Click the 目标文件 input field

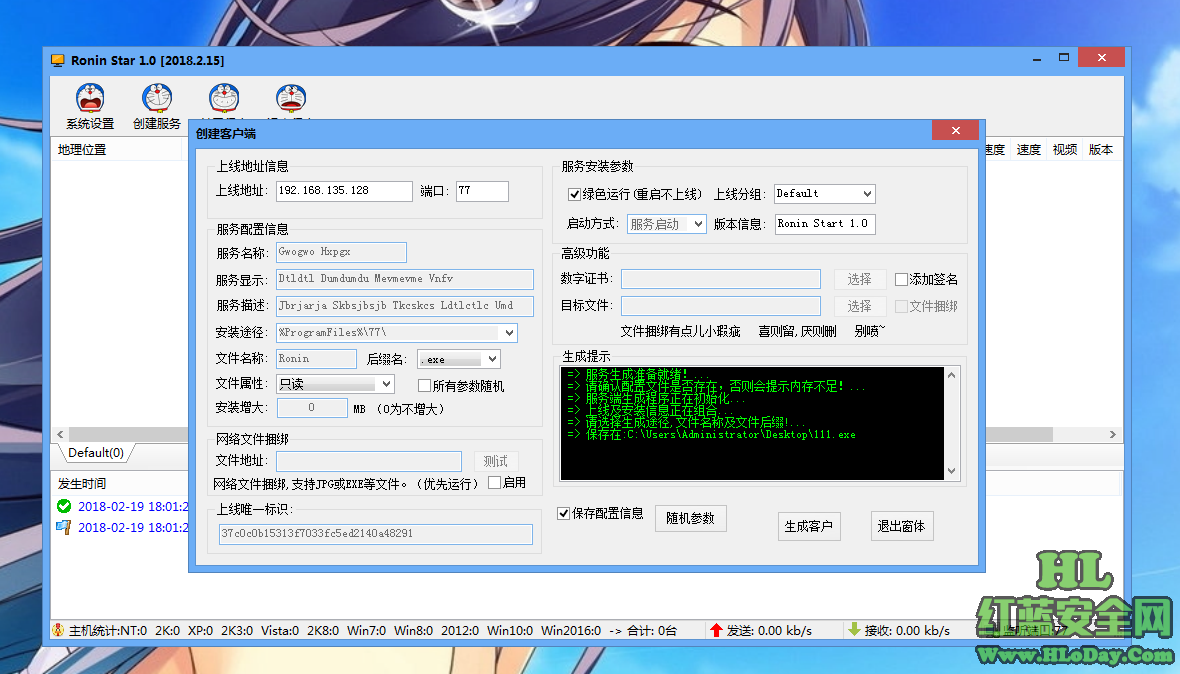coord(720,306)
